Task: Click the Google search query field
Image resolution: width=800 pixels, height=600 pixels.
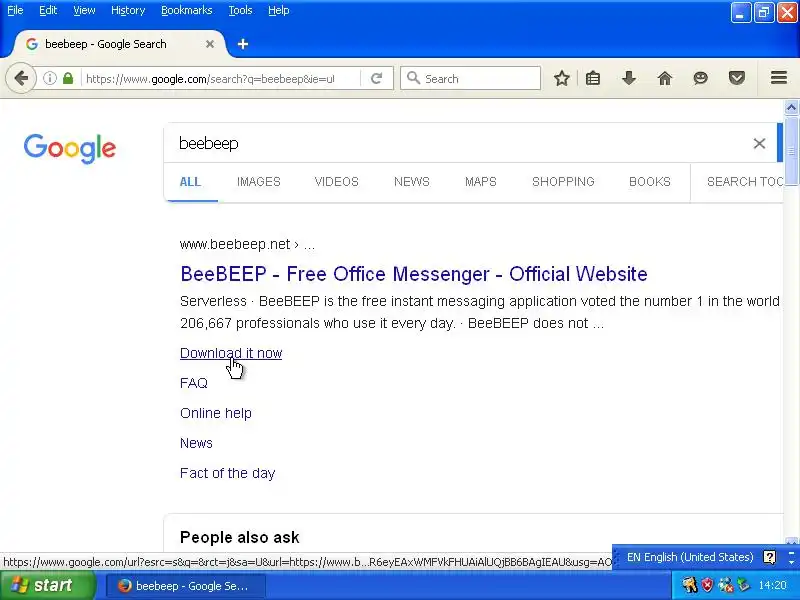Action: (x=459, y=143)
